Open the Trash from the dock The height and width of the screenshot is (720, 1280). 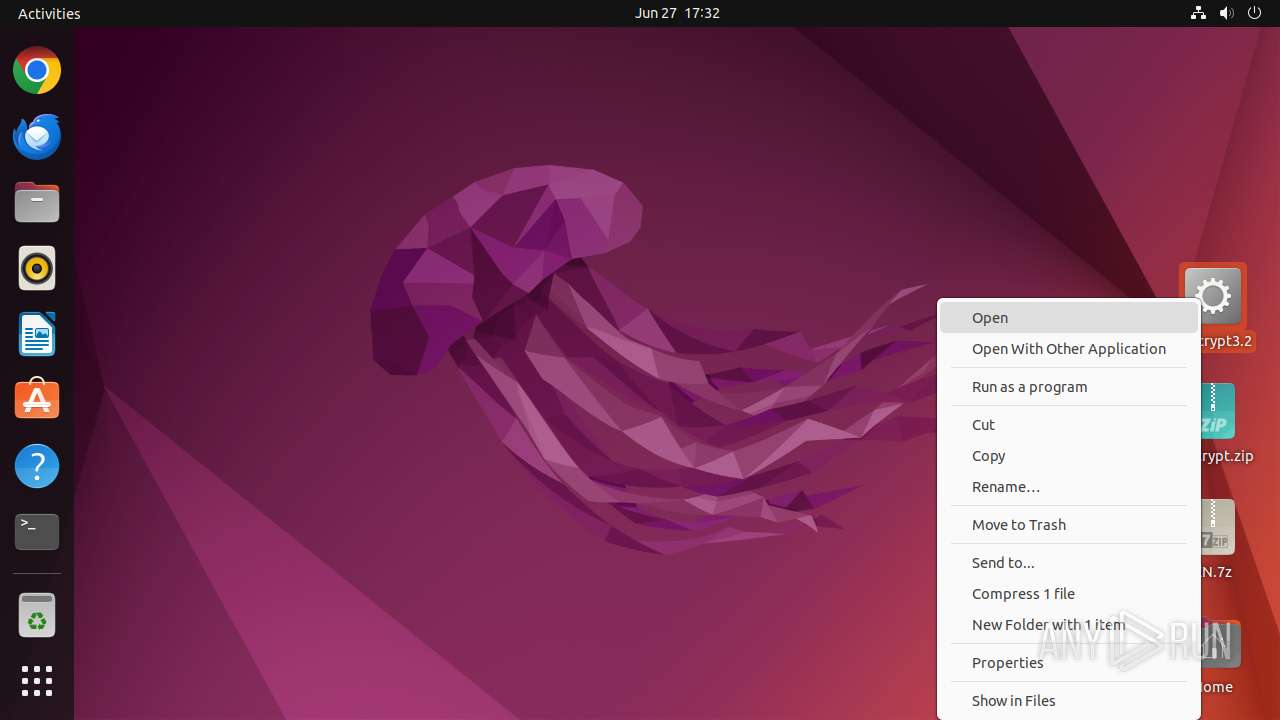tap(37, 616)
